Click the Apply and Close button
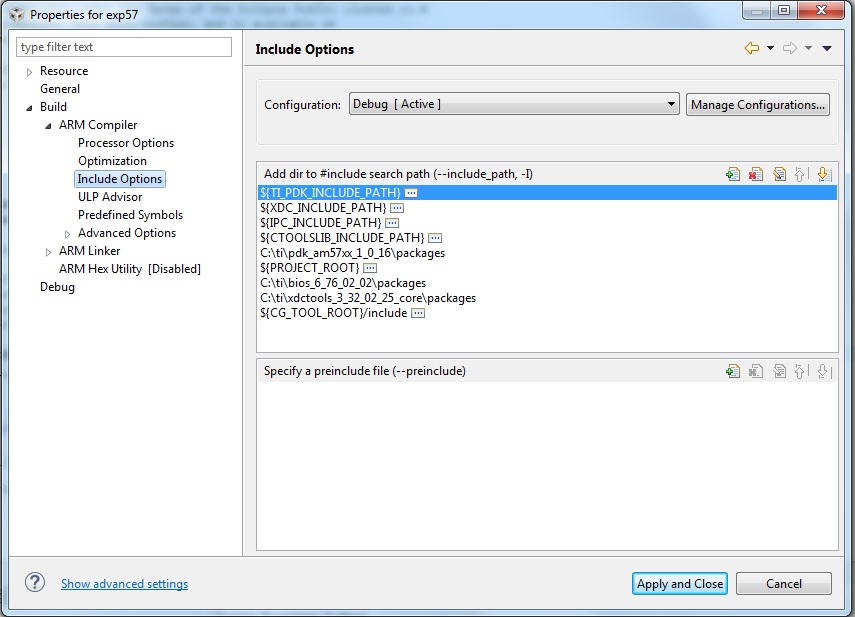 coord(679,583)
